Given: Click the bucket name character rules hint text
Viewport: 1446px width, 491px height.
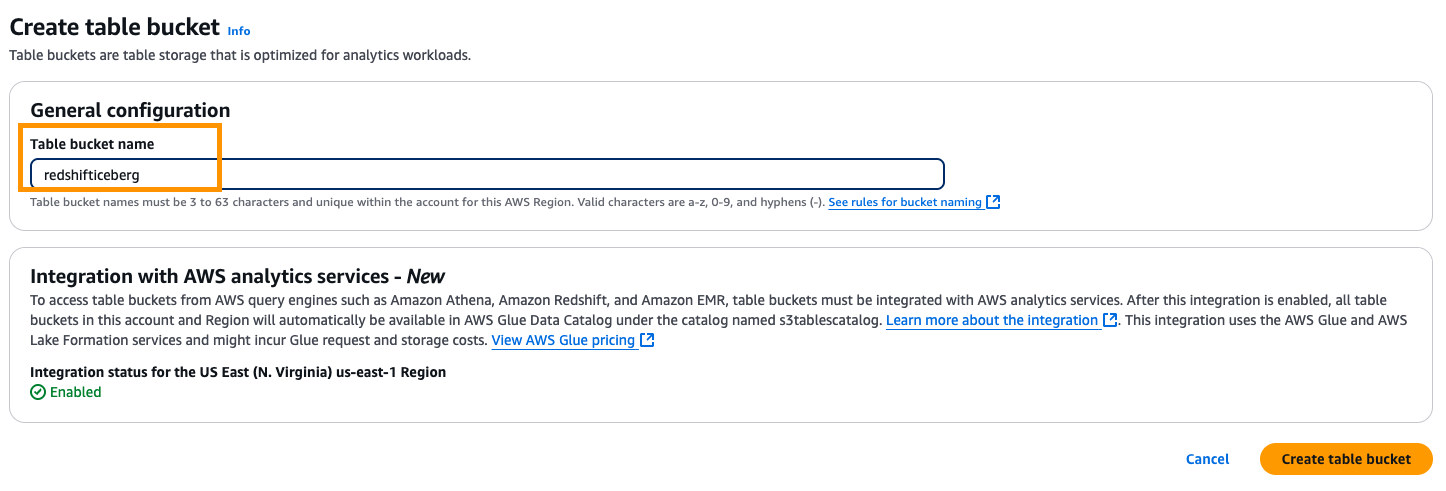Looking at the screenshot, I should pyautogui.click(x=427, y=202).
